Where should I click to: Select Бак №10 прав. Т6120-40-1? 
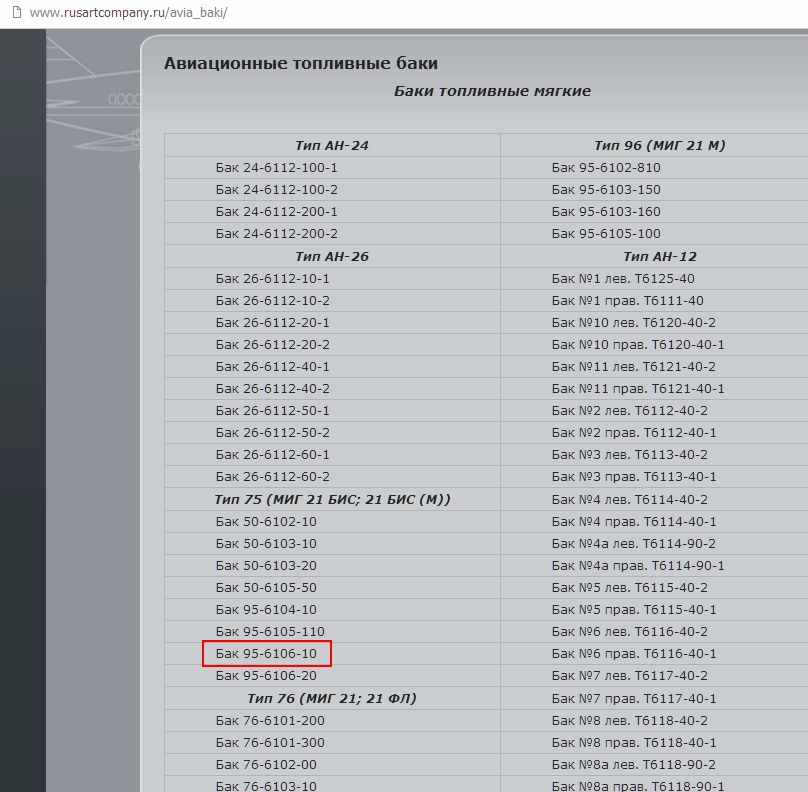click(x=638, y=344)
